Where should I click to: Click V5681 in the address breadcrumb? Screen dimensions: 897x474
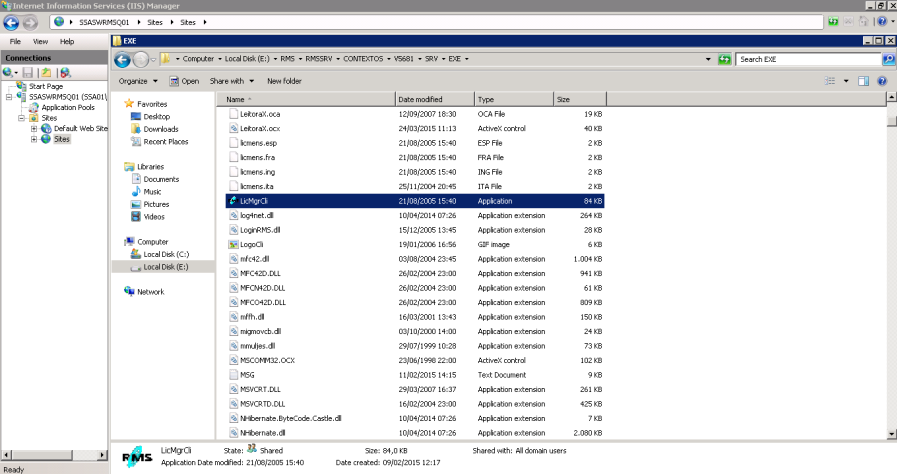(403, 58)
